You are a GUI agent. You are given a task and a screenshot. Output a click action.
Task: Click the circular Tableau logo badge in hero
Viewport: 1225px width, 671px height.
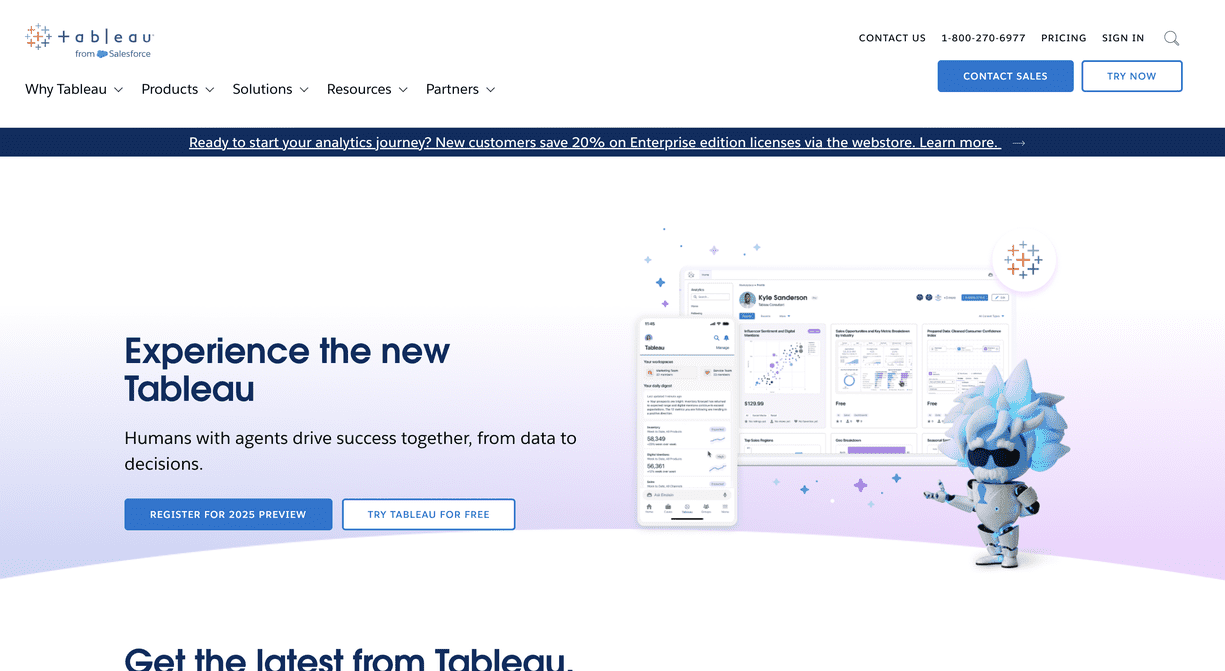coord(1022,260)
